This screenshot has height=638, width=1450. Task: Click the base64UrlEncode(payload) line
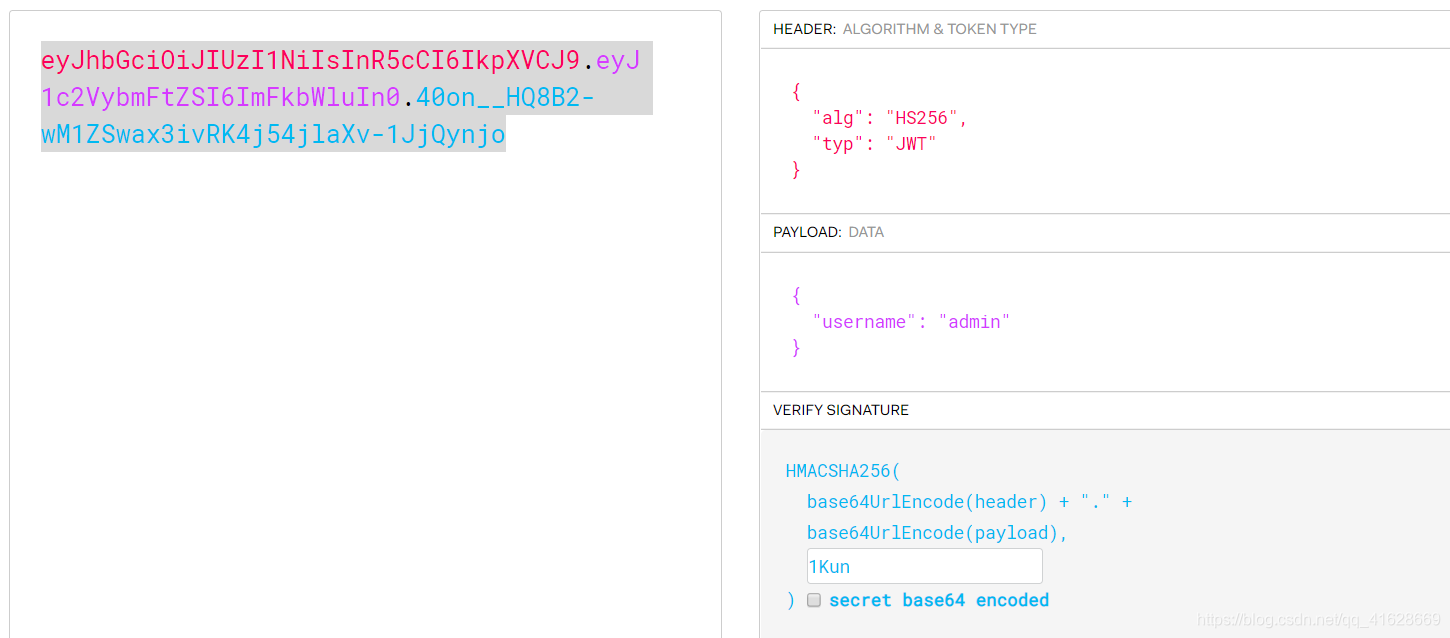click(x=938, y=533)
